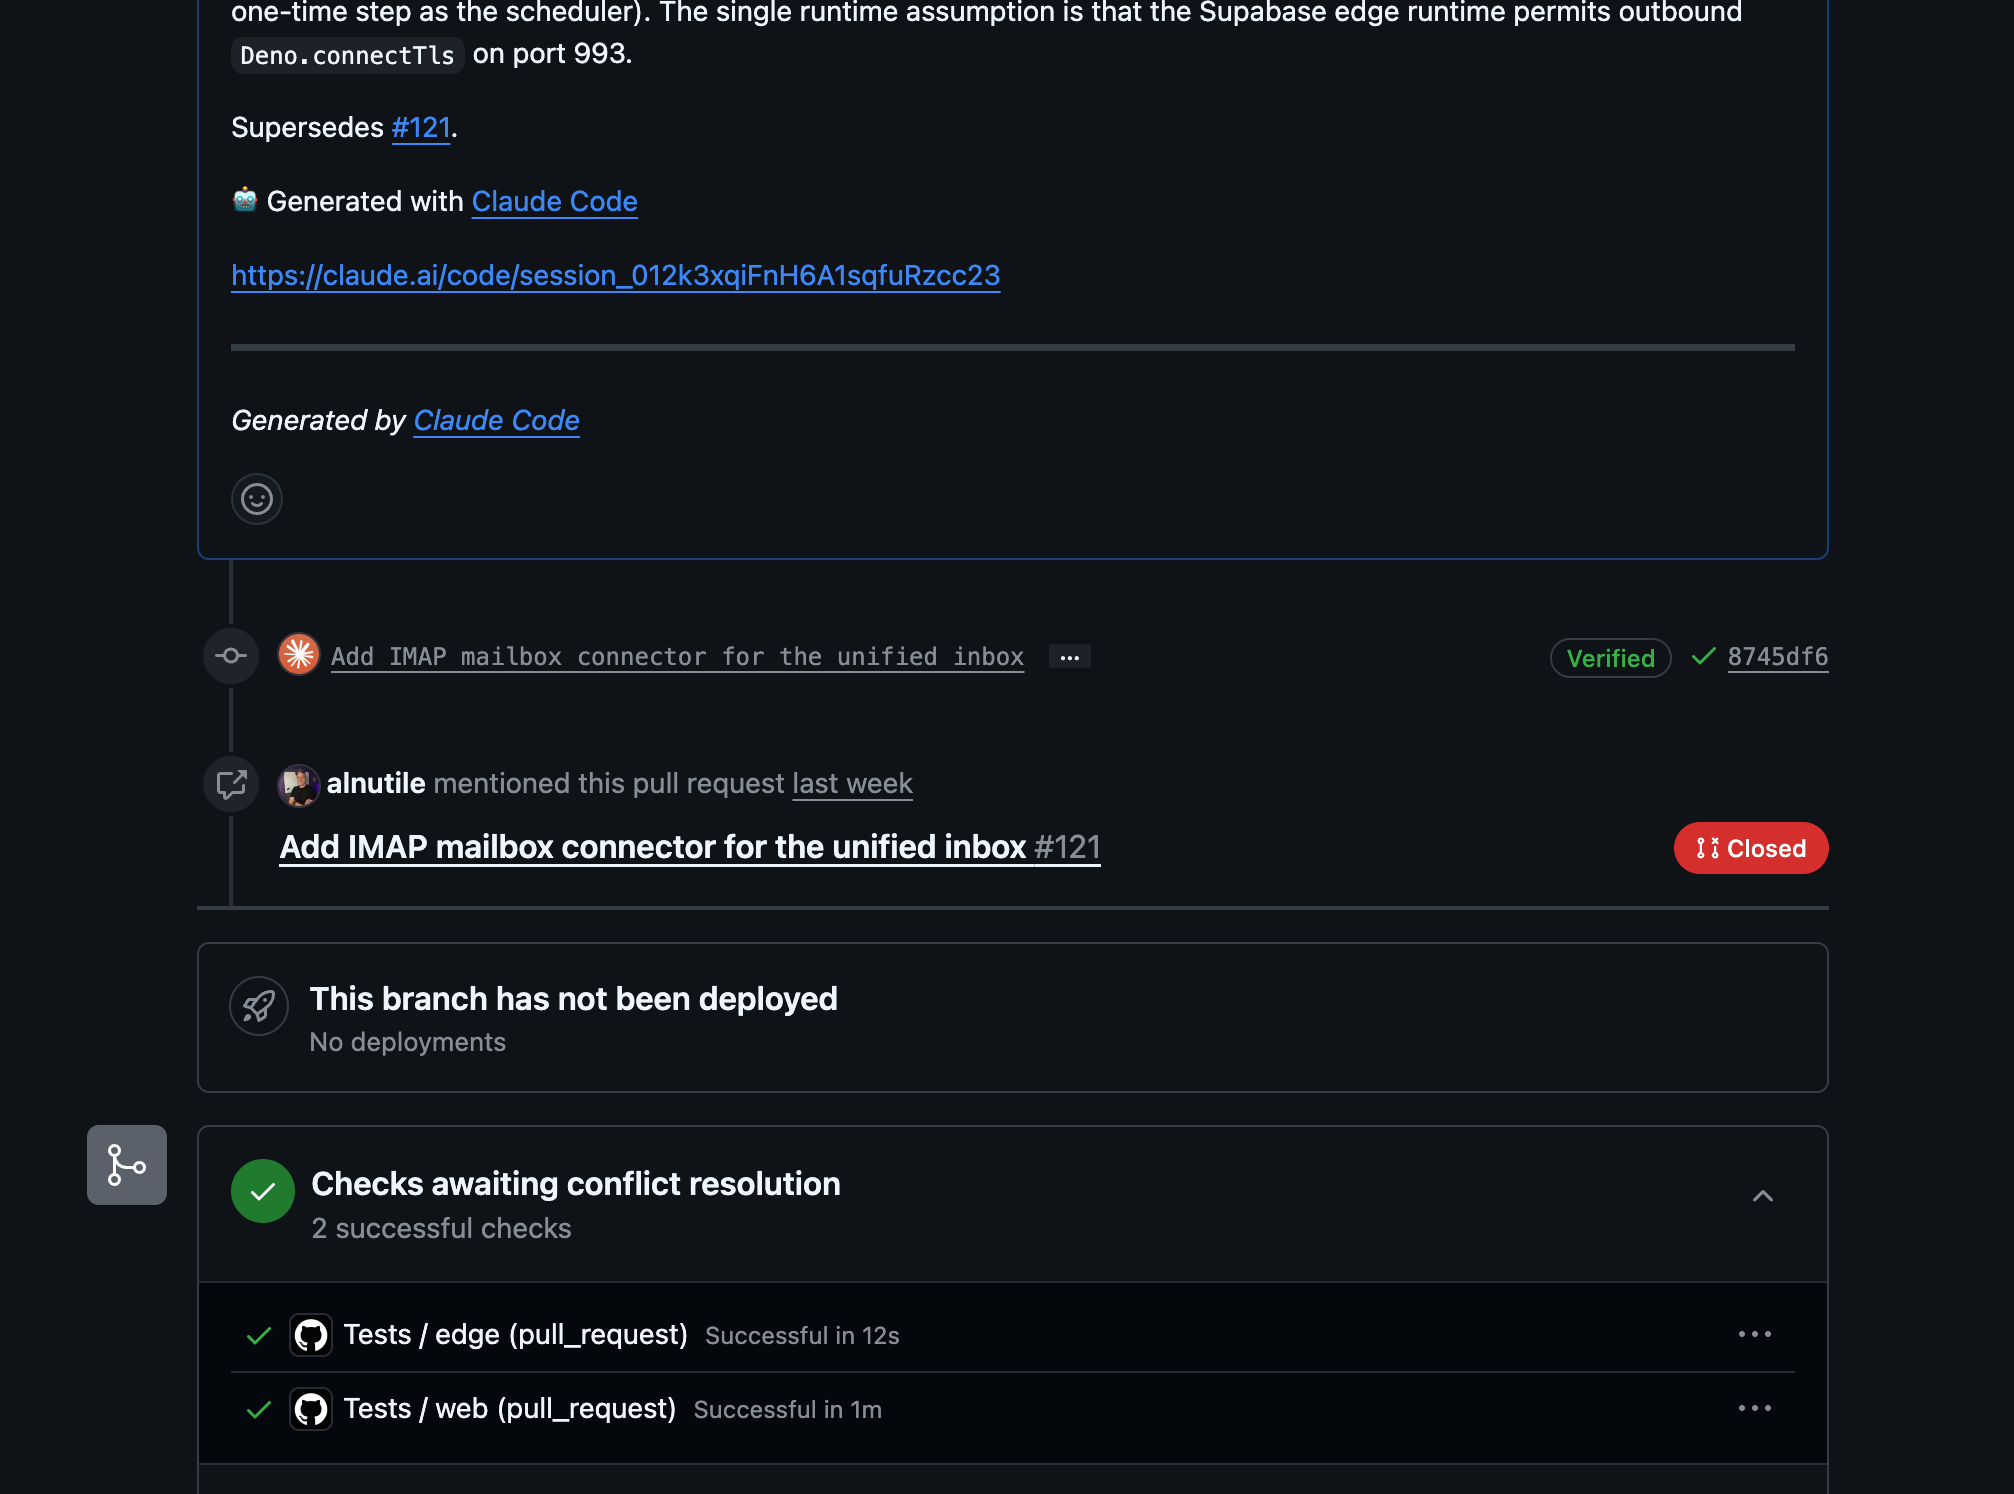Open the alnutile avatar

click(299, 785)
